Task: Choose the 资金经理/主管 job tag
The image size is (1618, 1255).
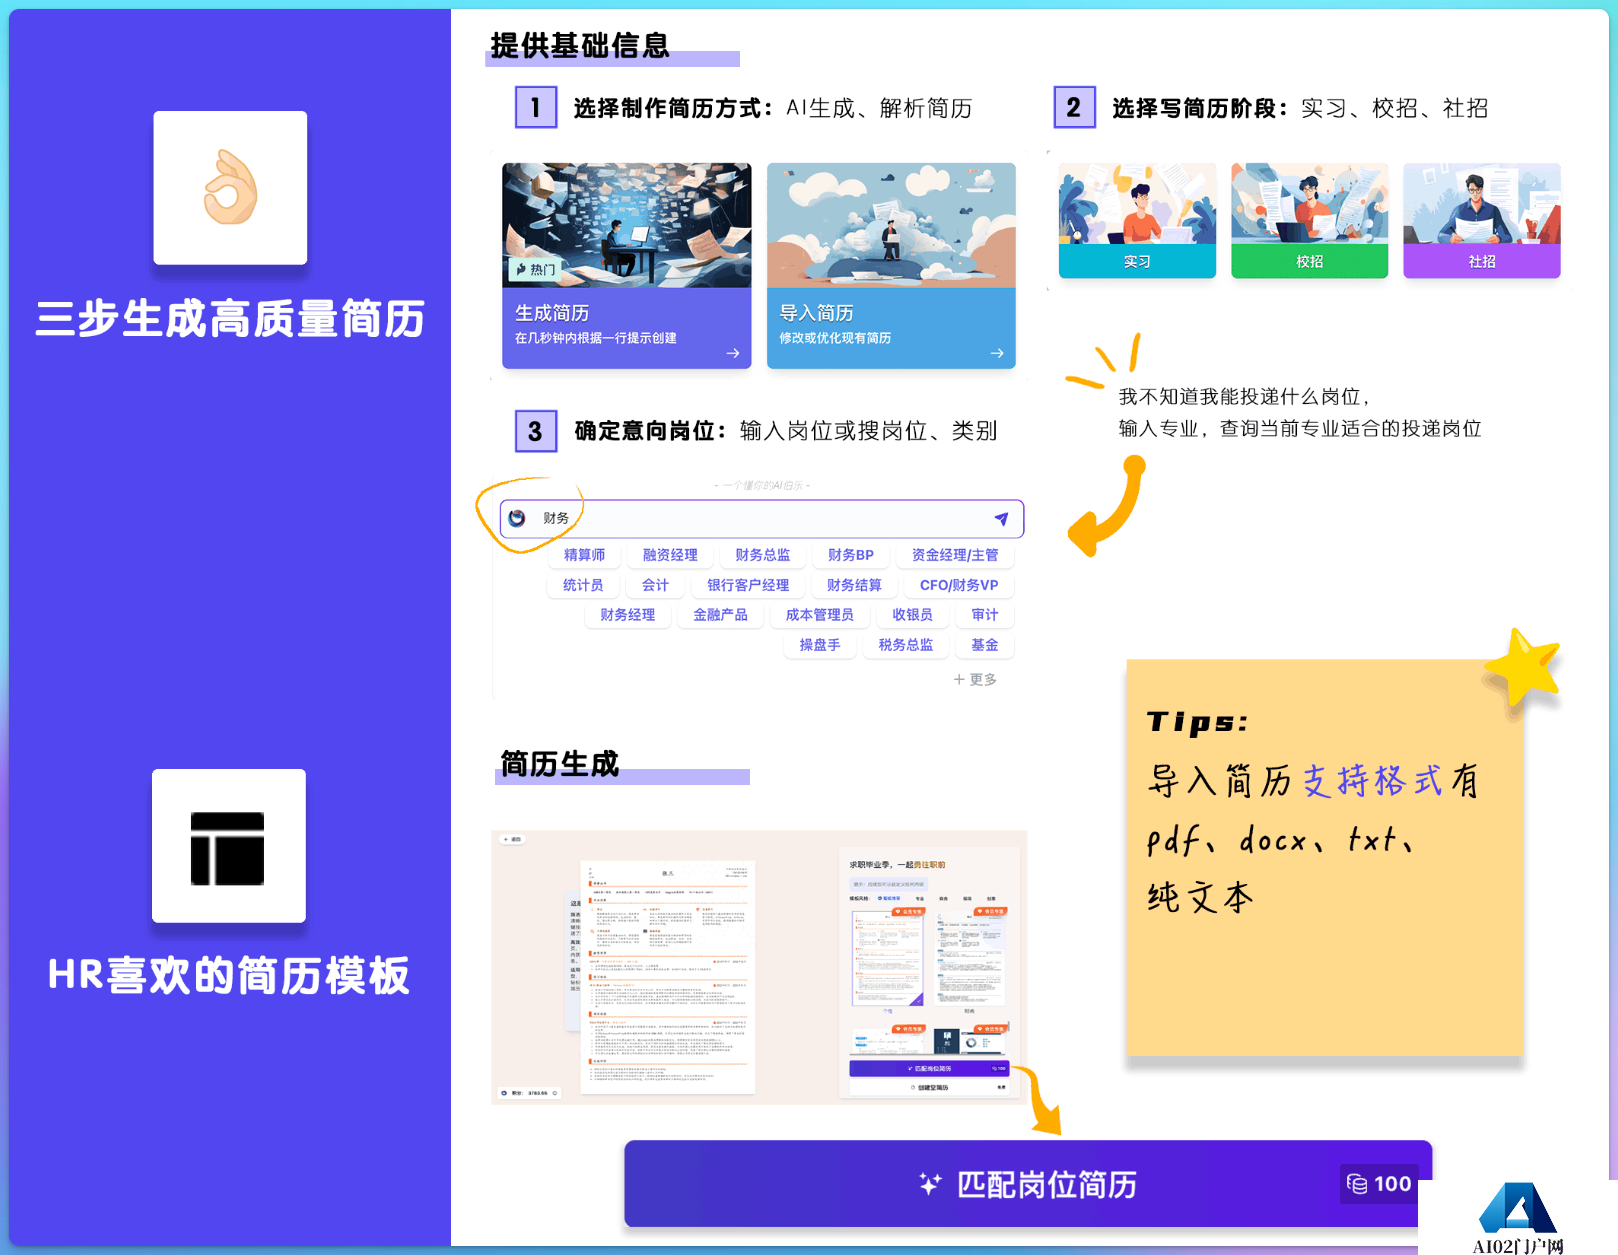Action: click(x=954, y=555)
